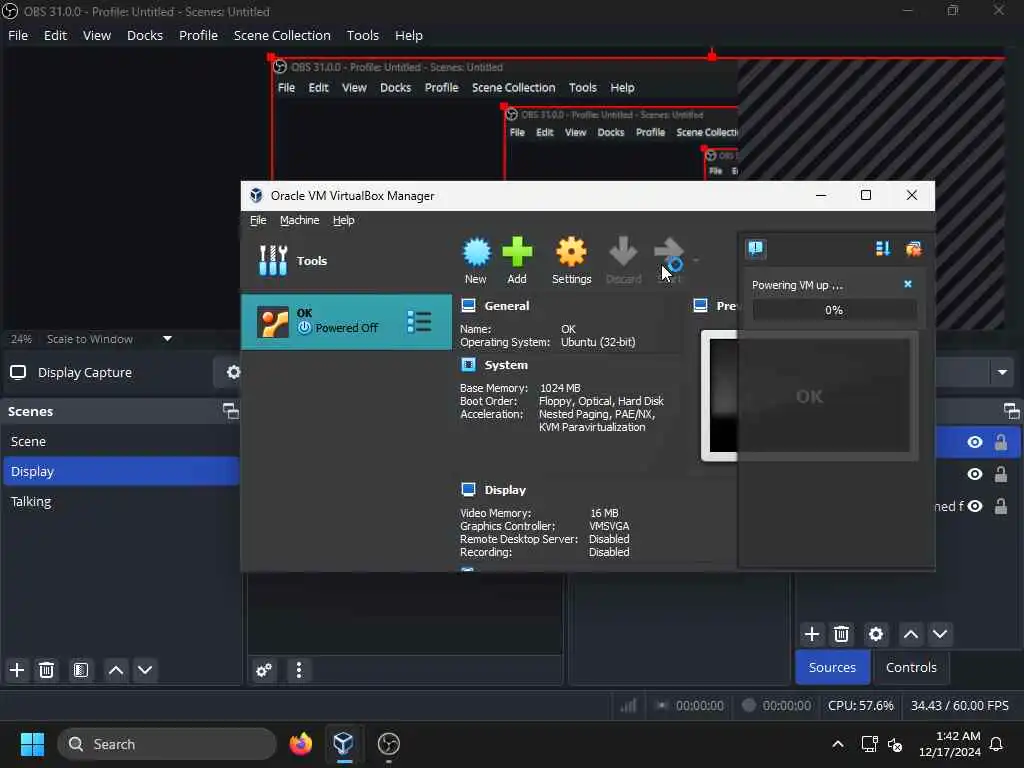Click the Display section header in VirtualBox
Screen dimensions: 1024x768
coord(505,490)
